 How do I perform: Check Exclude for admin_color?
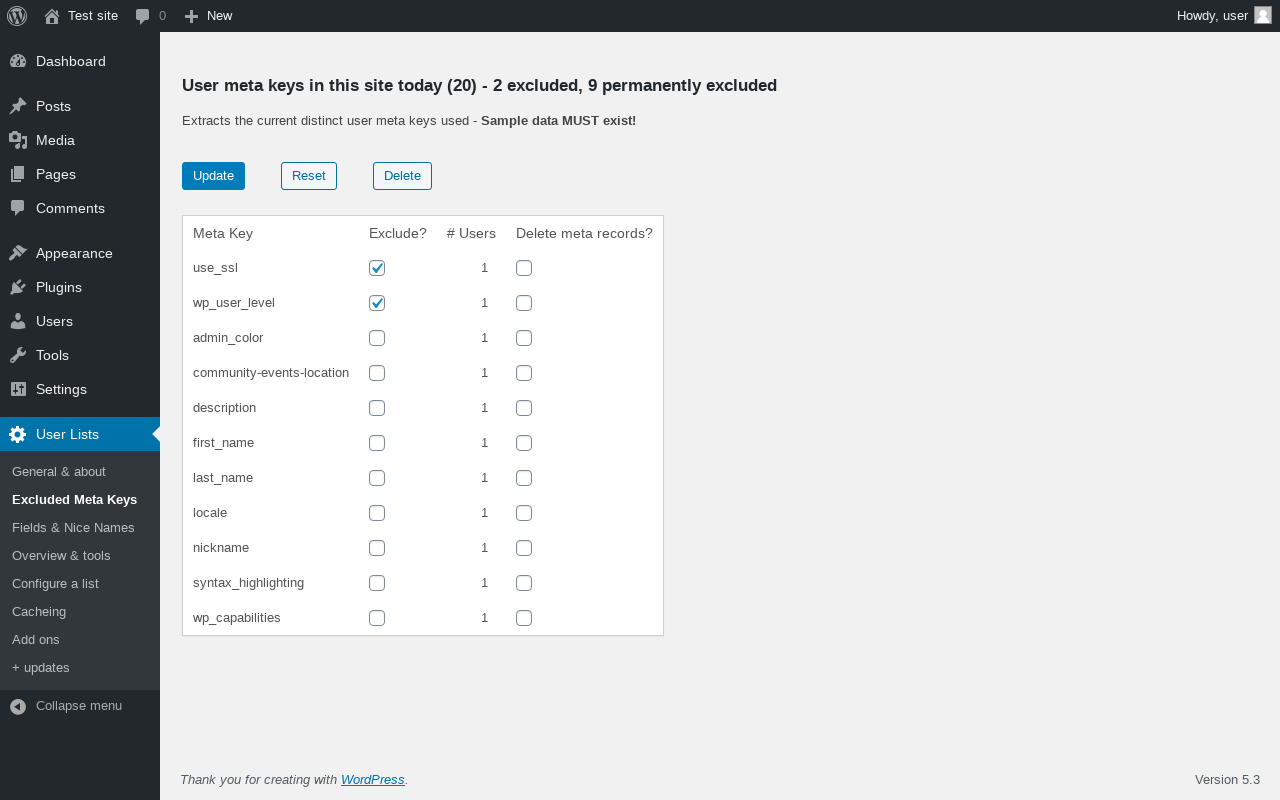(x=377, y=338)
